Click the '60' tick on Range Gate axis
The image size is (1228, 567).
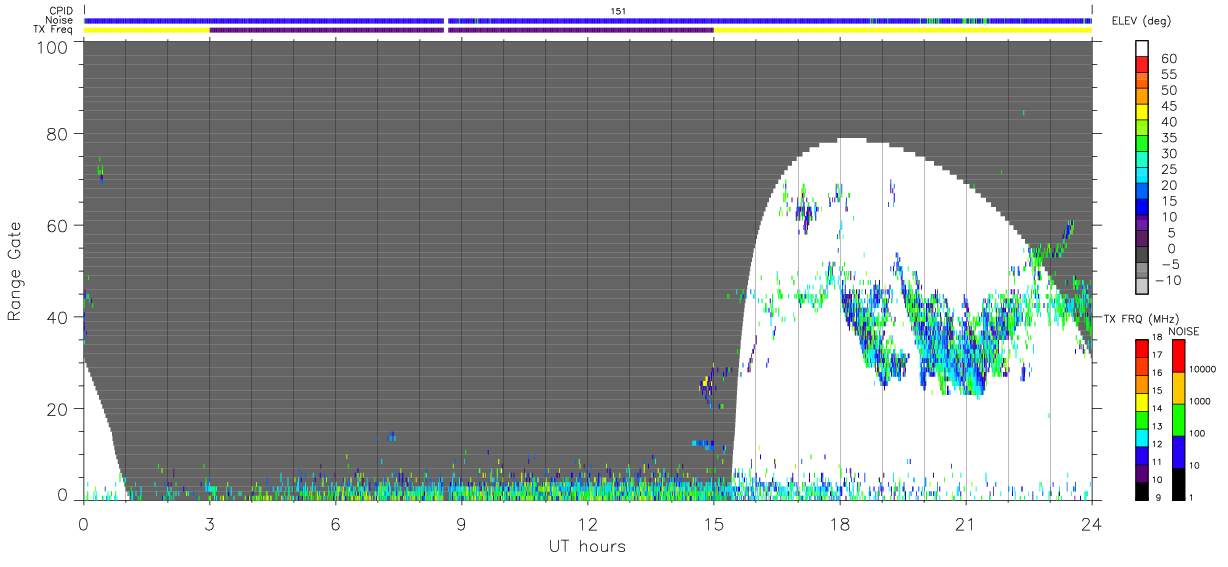coord(57,225)
